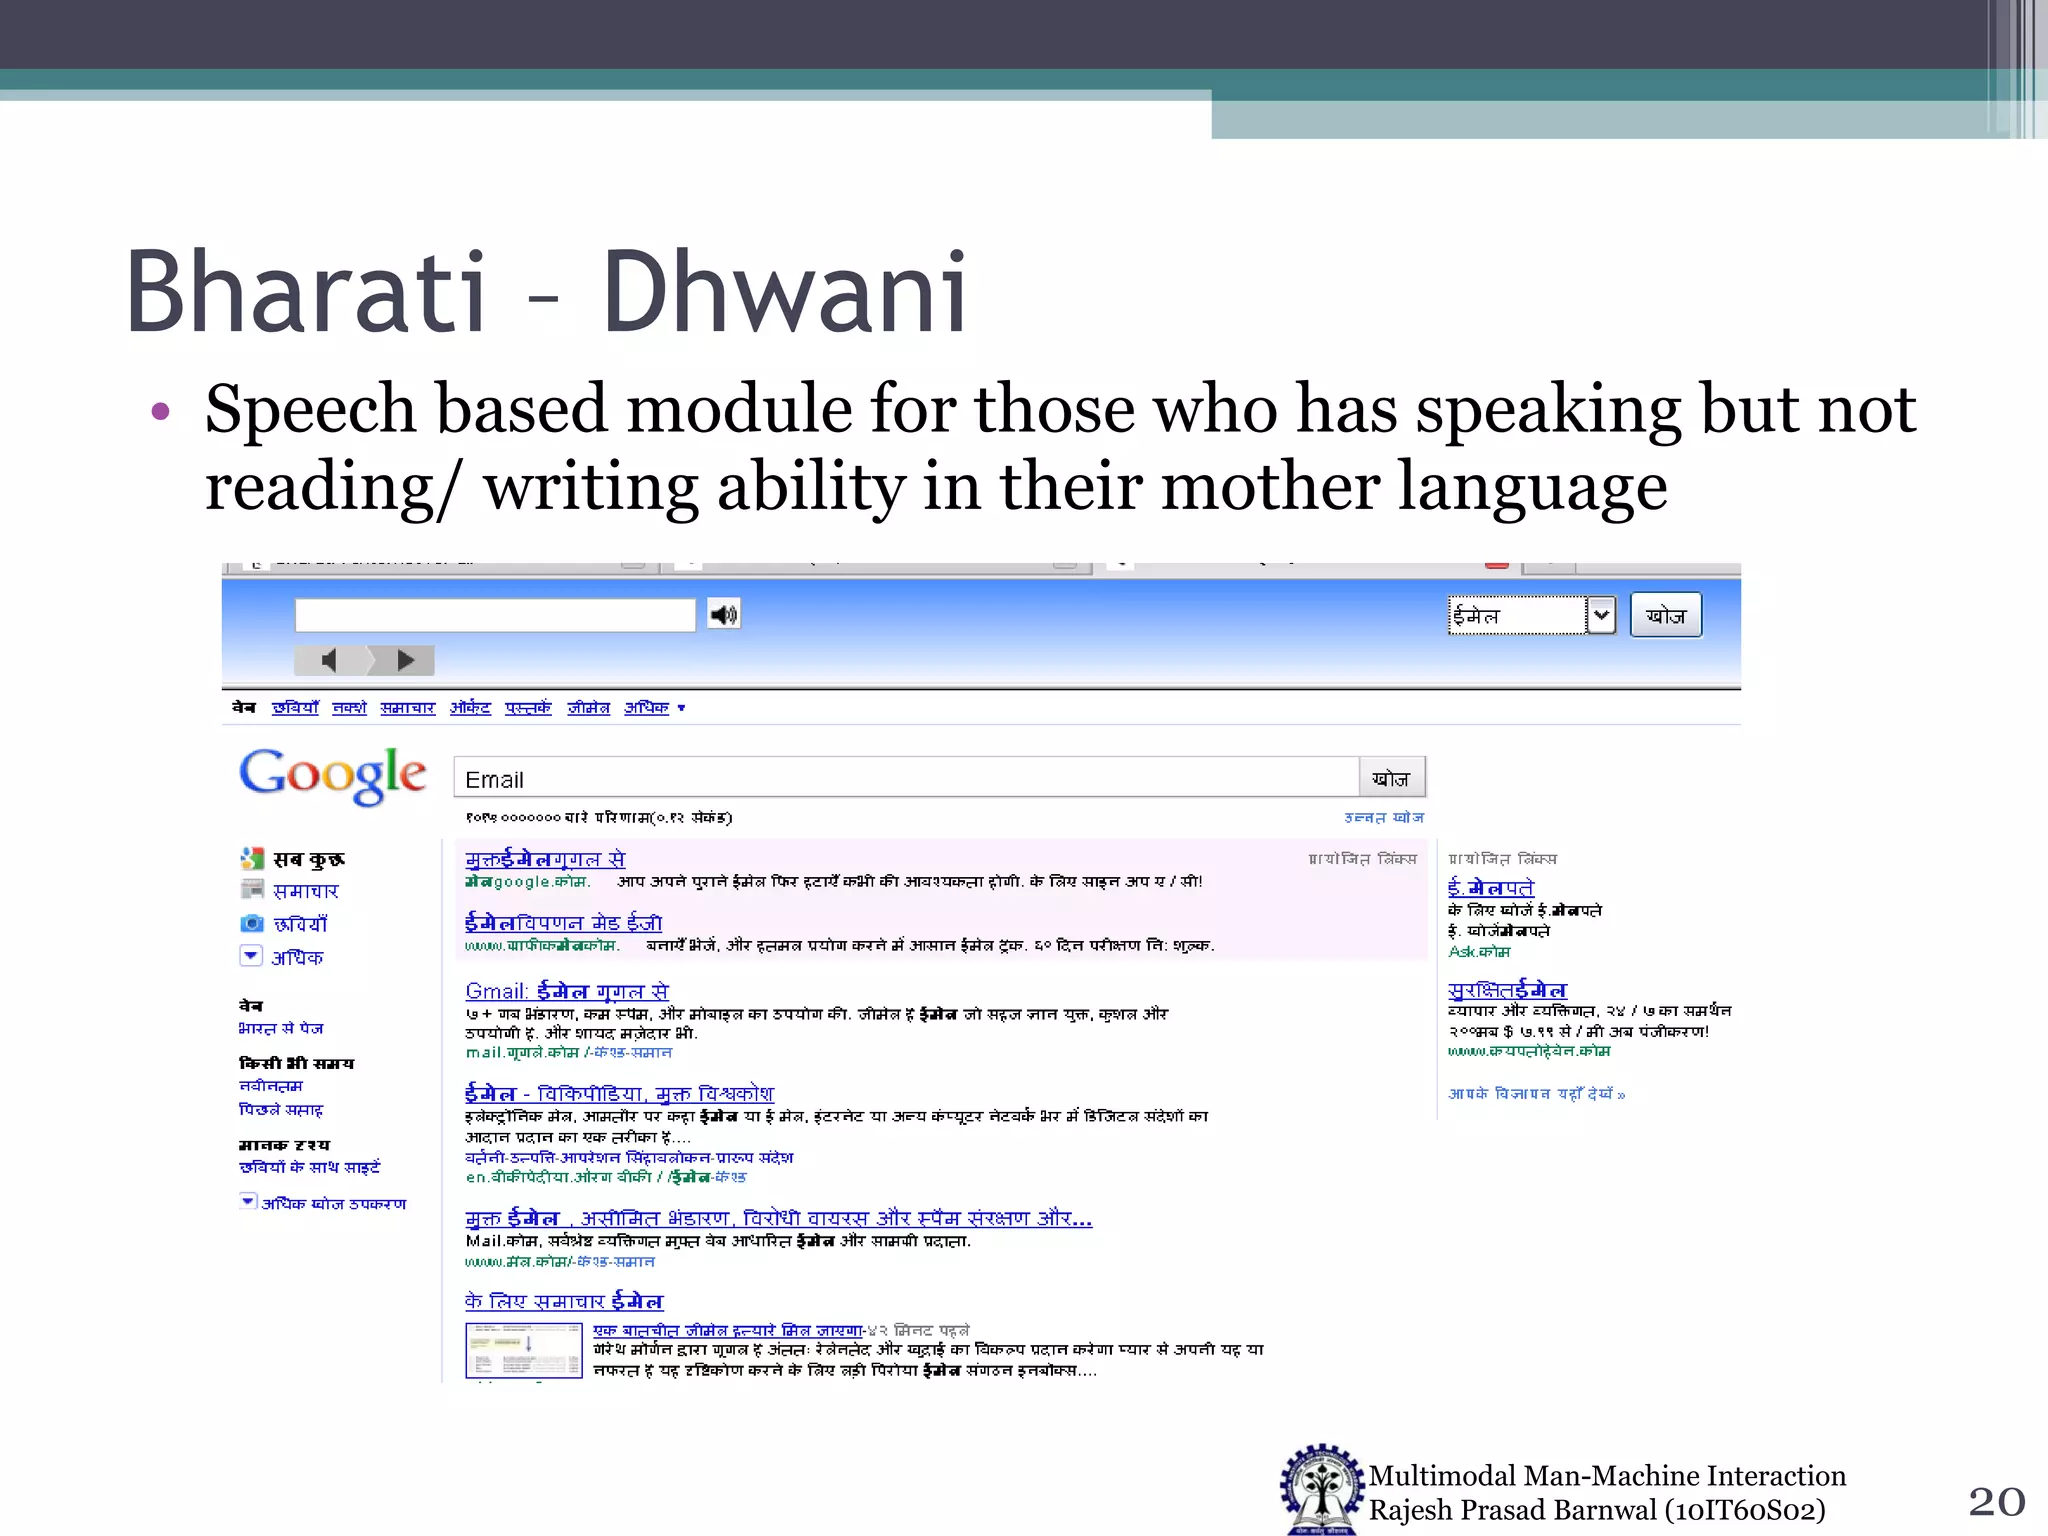Click the भारत से पेज filter link

281,1028
